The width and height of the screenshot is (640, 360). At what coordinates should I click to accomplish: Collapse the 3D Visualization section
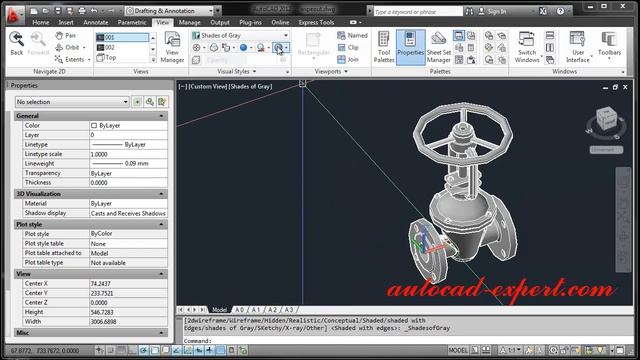tap(161, 194)
